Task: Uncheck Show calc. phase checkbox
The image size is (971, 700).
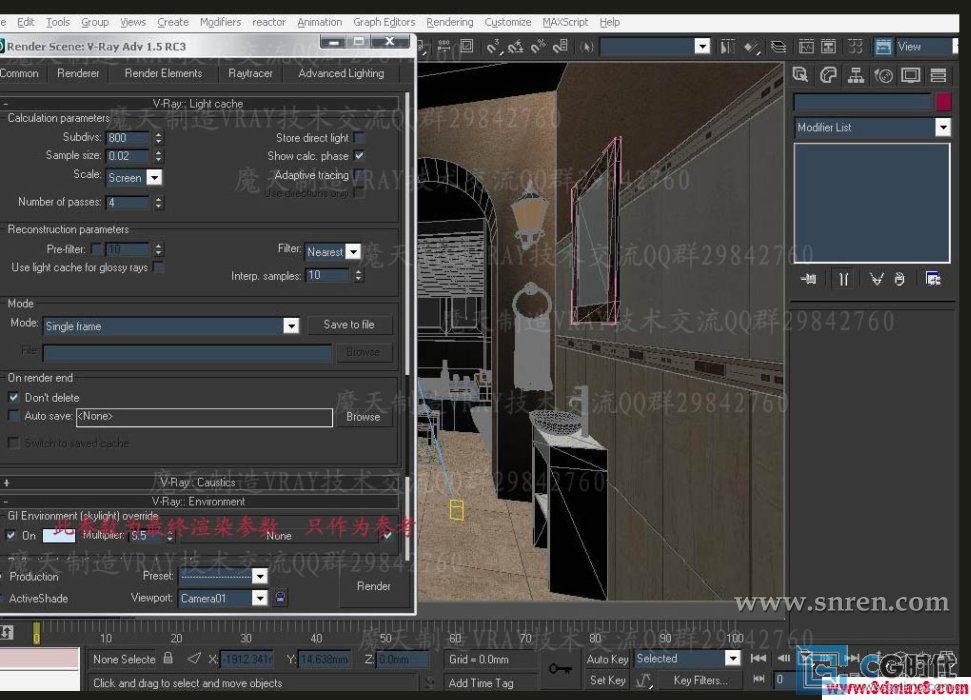Action: click(x=359, y=155)
